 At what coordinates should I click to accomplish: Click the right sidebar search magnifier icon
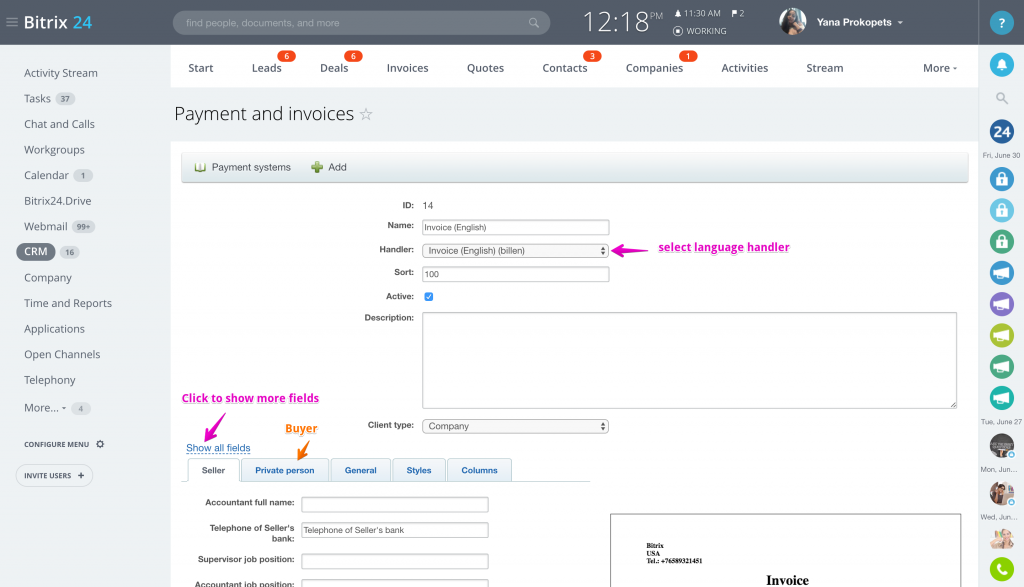pos(1001,98)
